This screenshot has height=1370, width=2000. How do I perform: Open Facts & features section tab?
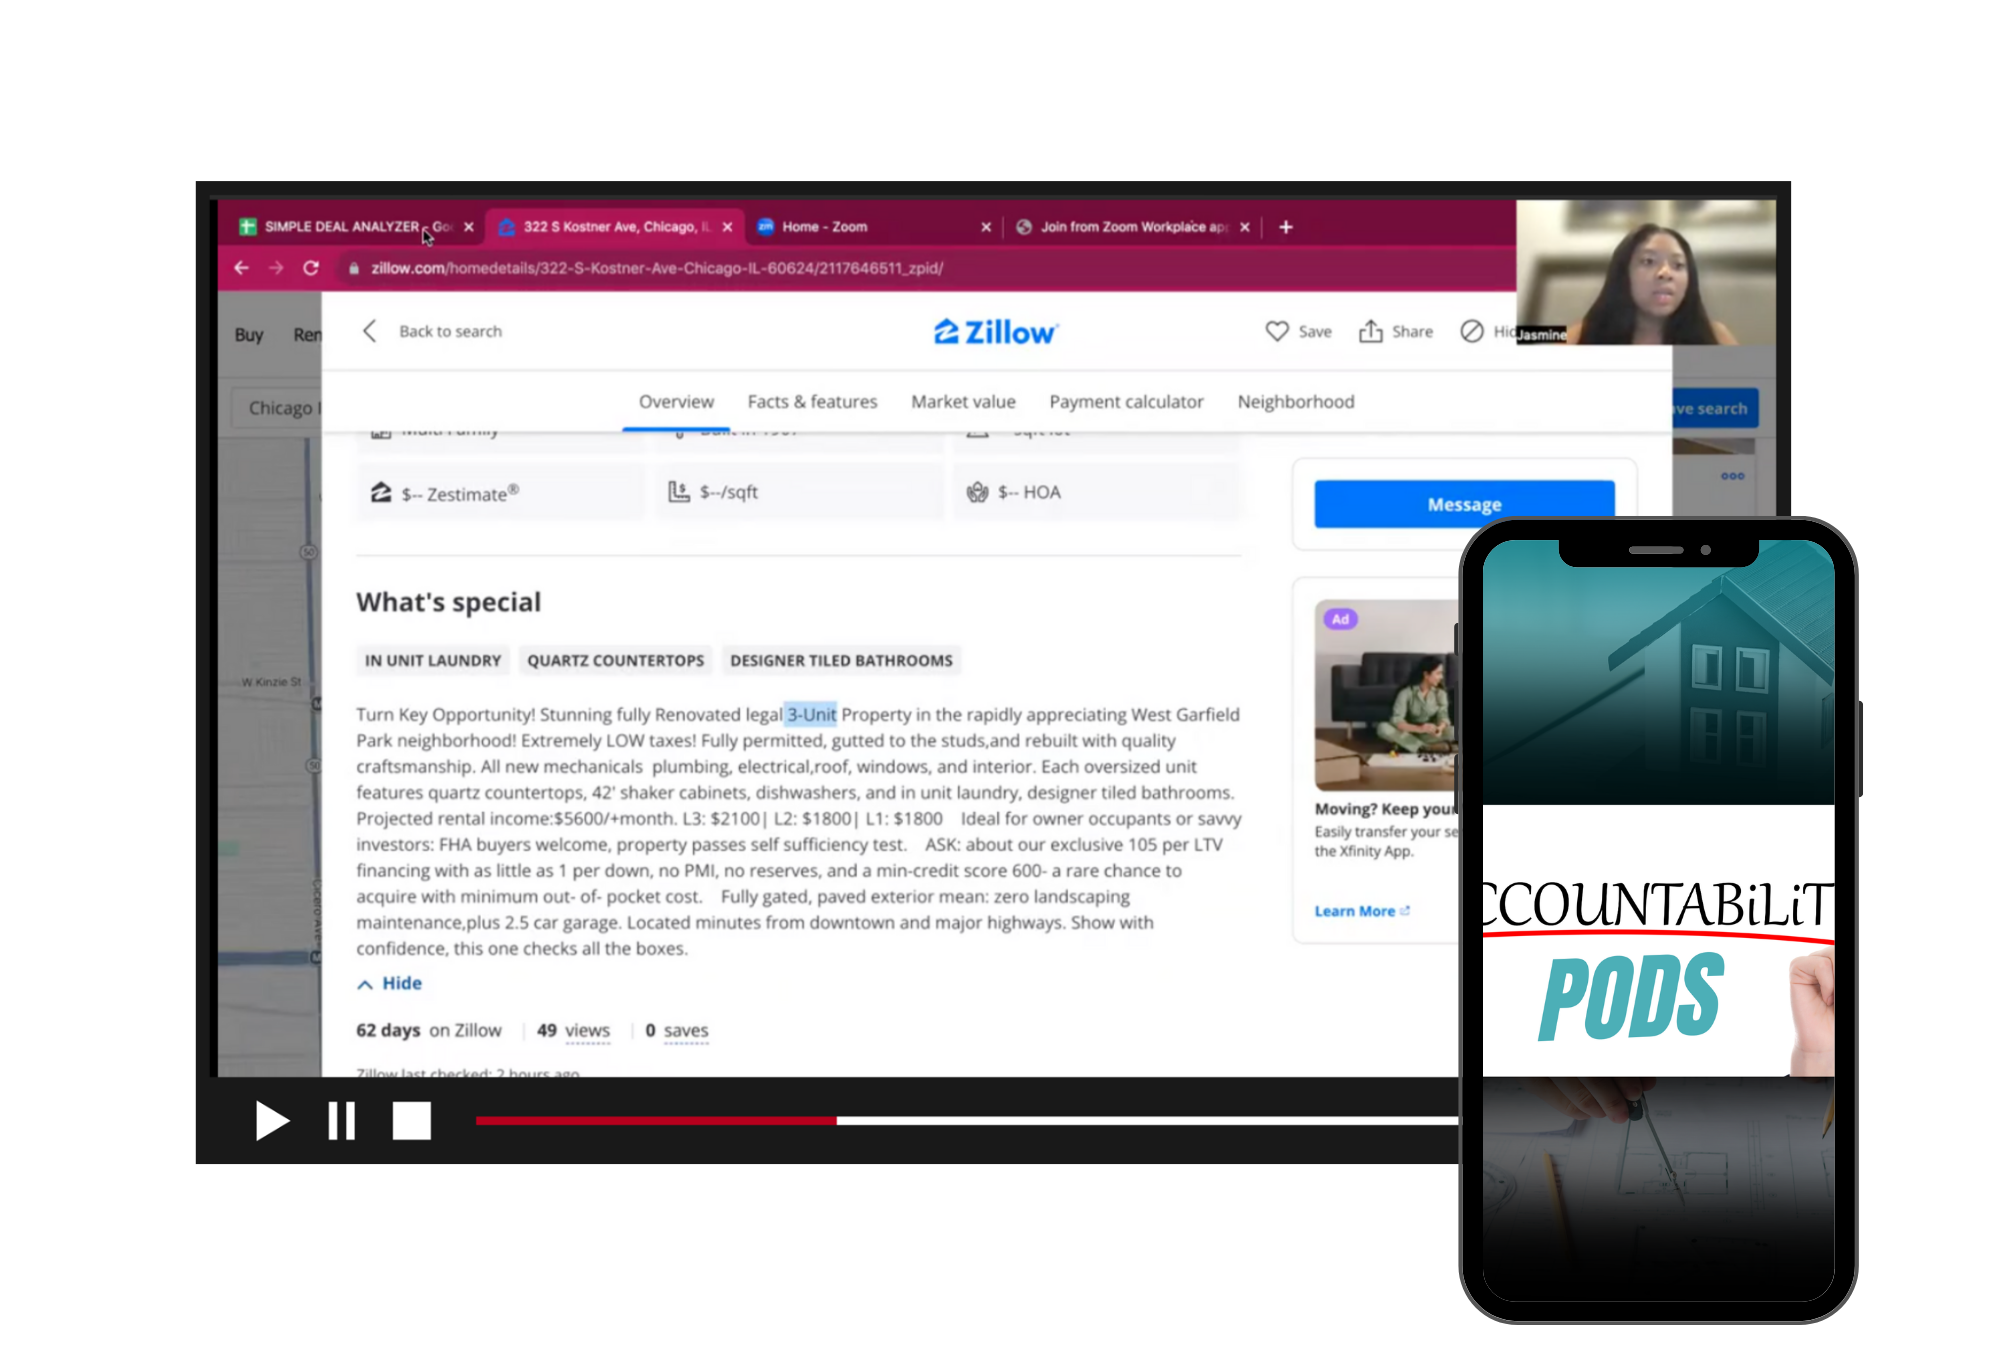click(812, 401)
